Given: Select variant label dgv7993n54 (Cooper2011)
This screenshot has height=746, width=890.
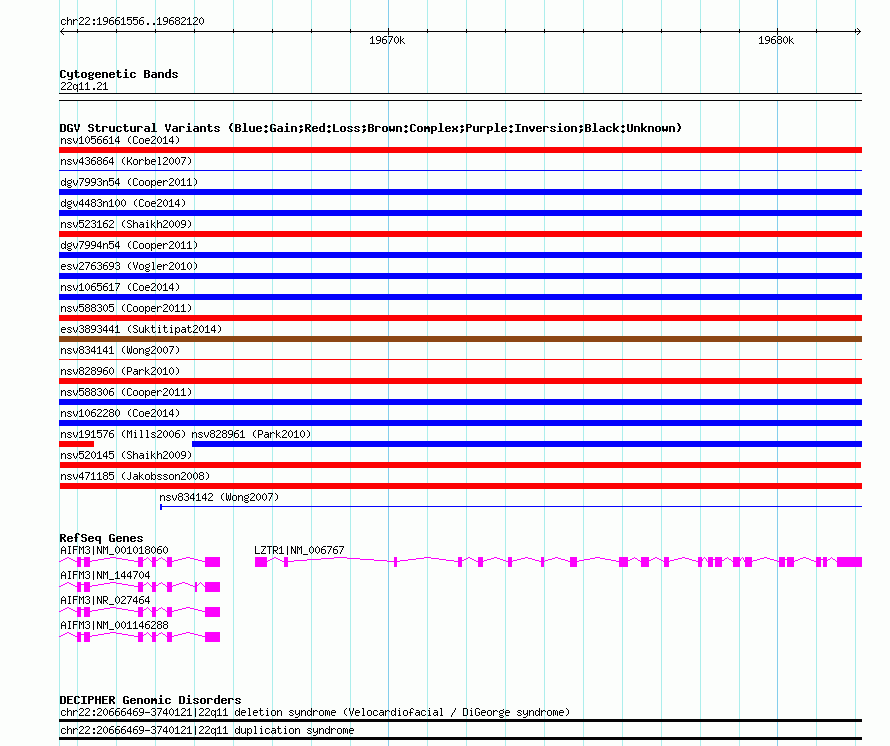Looking at the screenshot, I should (129, 182).
